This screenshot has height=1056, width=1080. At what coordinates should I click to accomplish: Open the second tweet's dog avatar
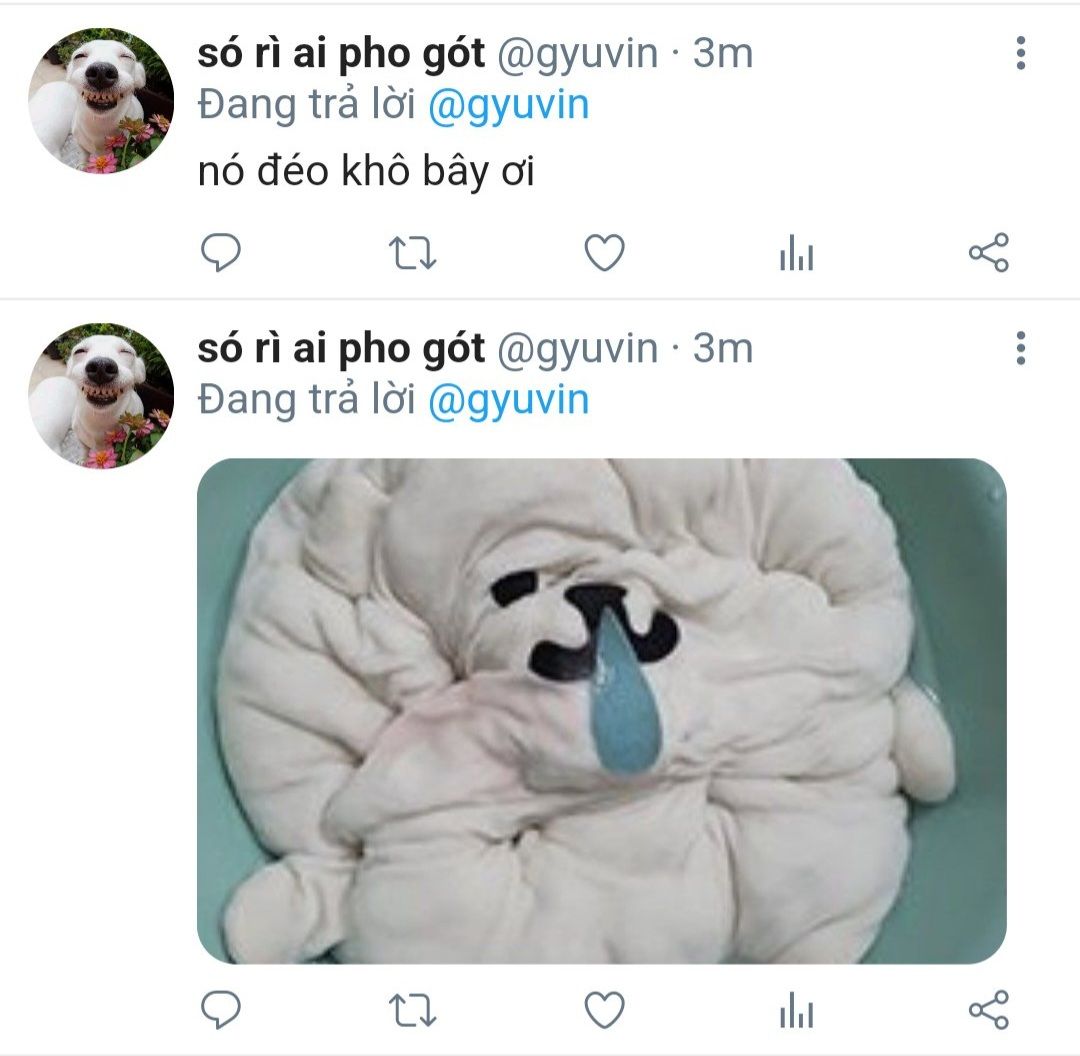(101, 395)
